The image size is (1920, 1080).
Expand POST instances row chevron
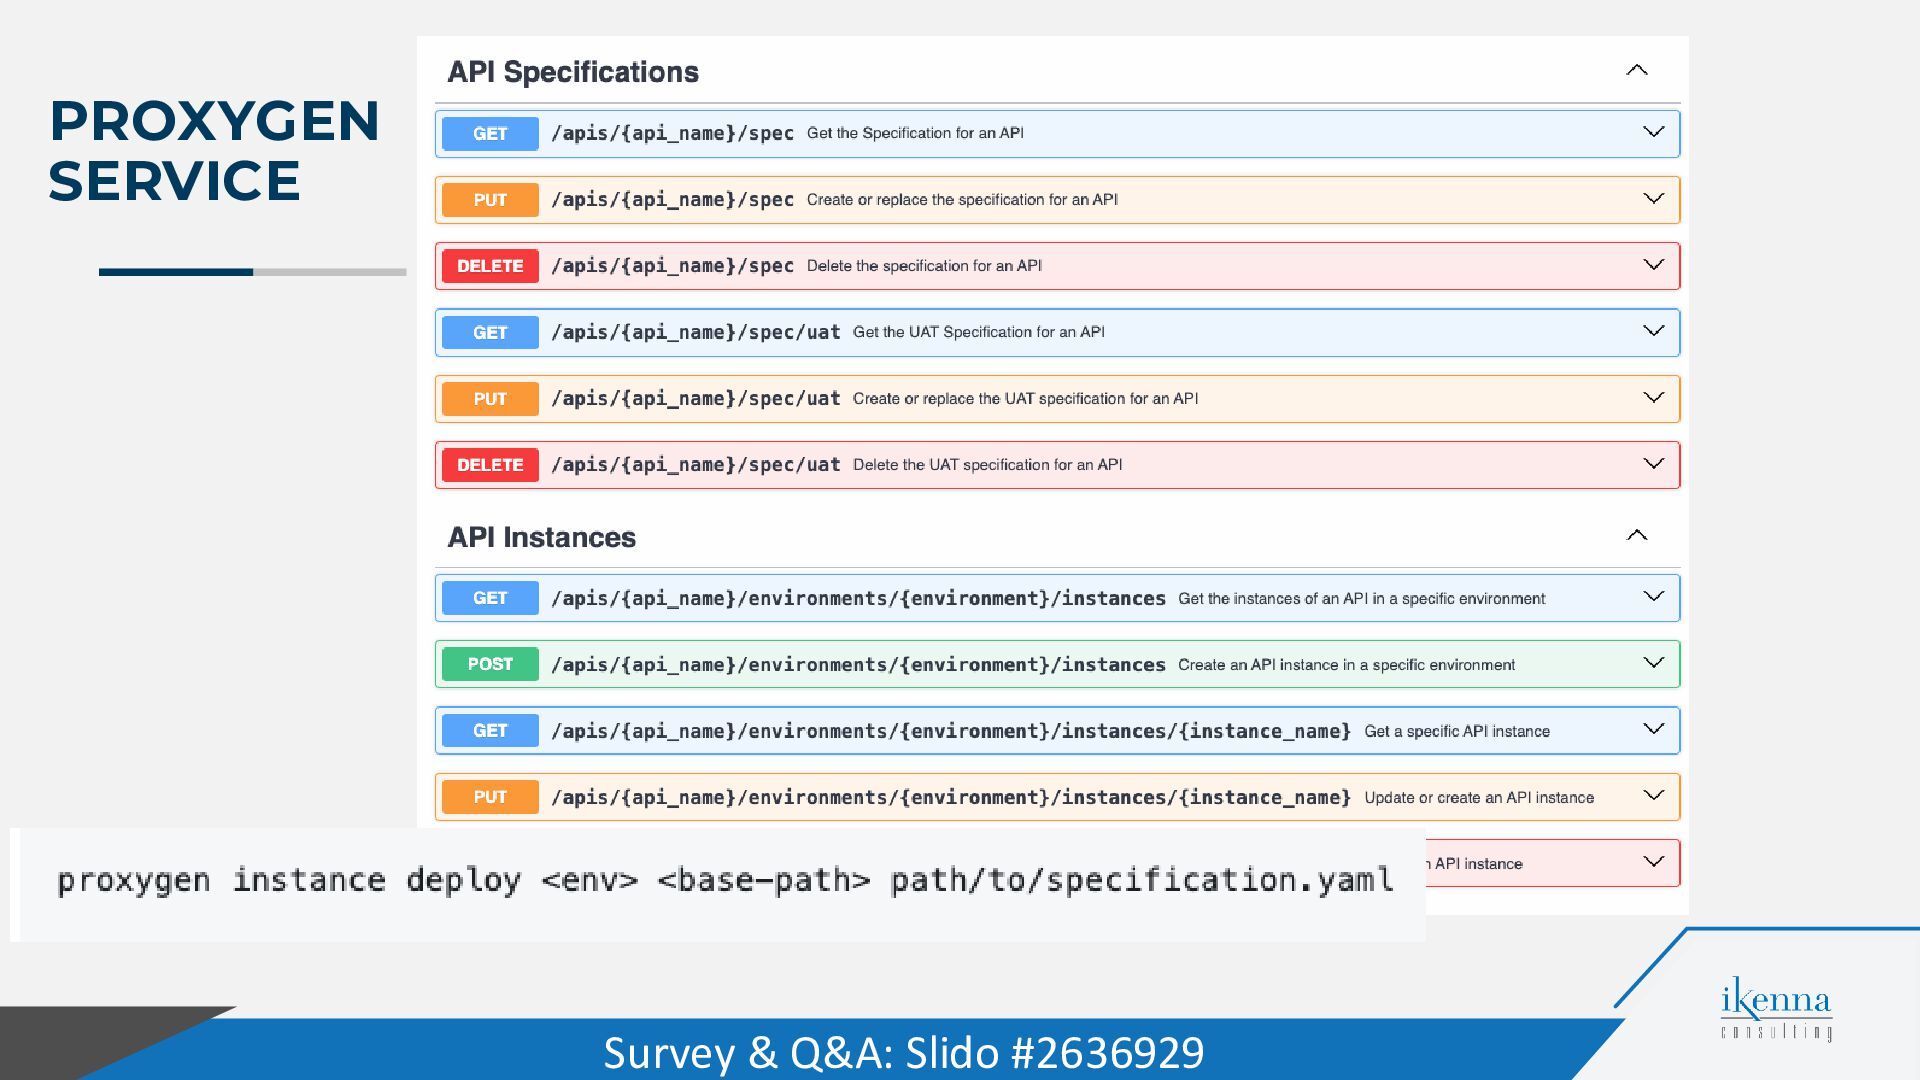[x=1653, y=663]
